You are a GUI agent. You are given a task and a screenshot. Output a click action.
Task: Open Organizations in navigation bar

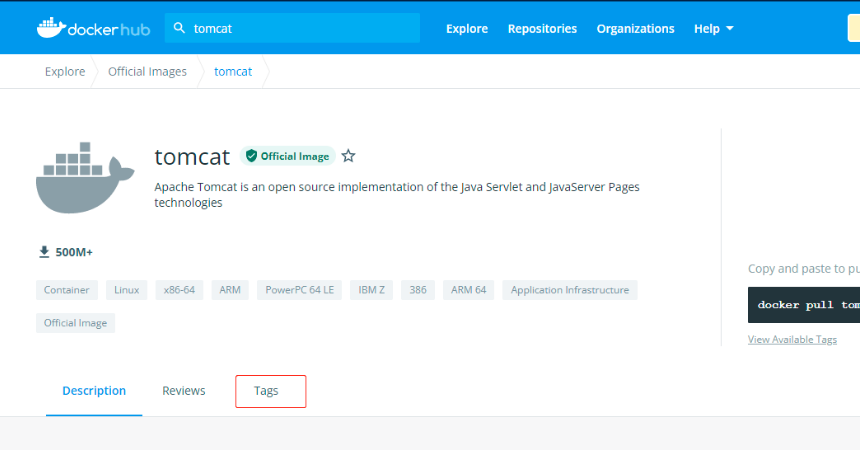(635, 28)
